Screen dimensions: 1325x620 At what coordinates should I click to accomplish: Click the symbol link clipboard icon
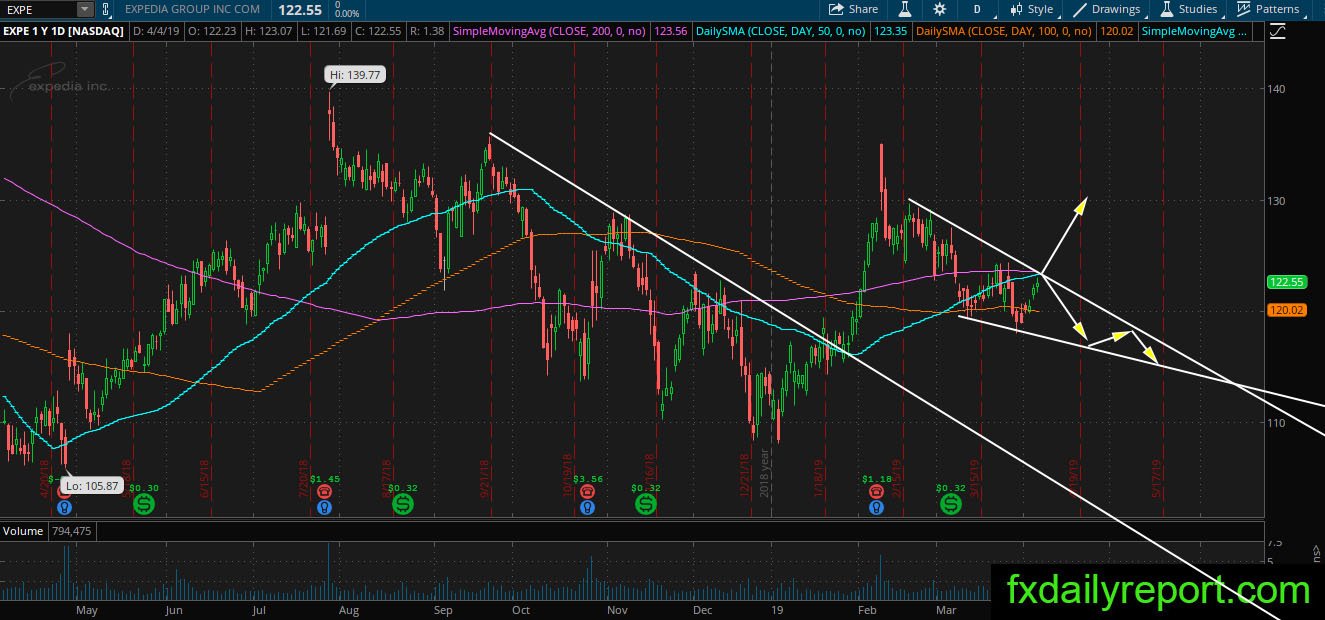point(106,9)
